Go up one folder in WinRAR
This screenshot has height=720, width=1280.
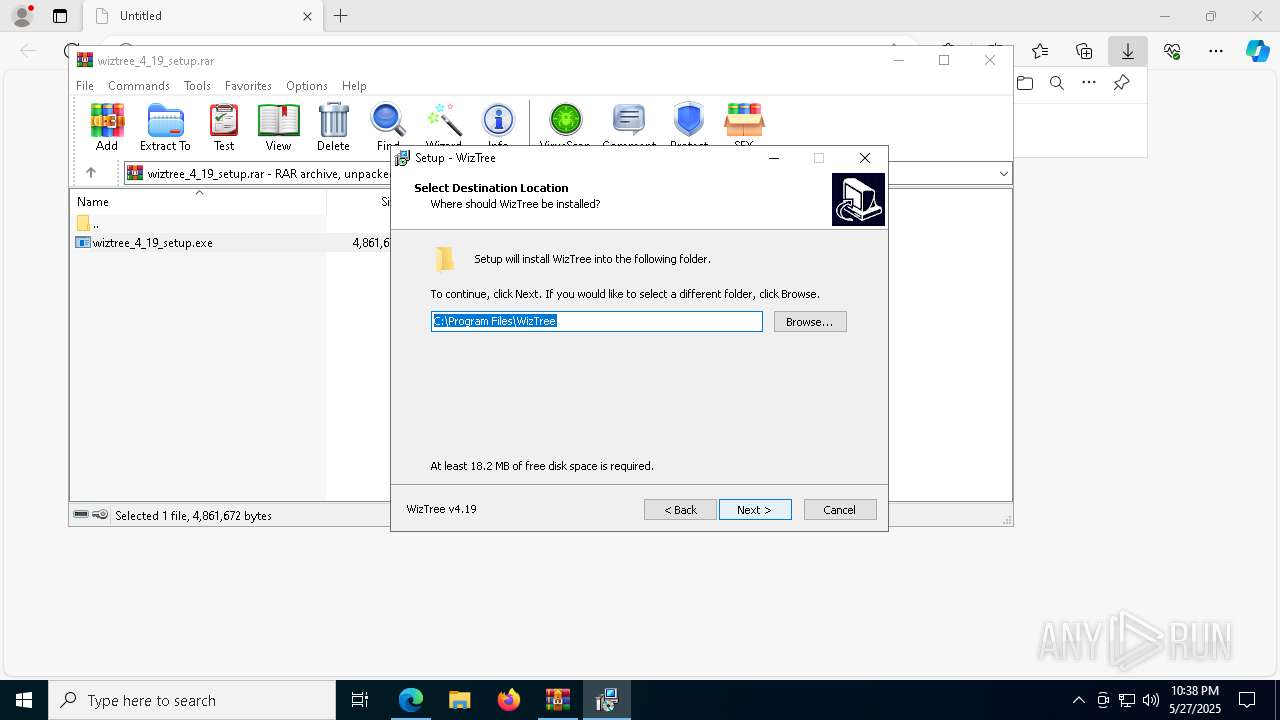(91, 173)
